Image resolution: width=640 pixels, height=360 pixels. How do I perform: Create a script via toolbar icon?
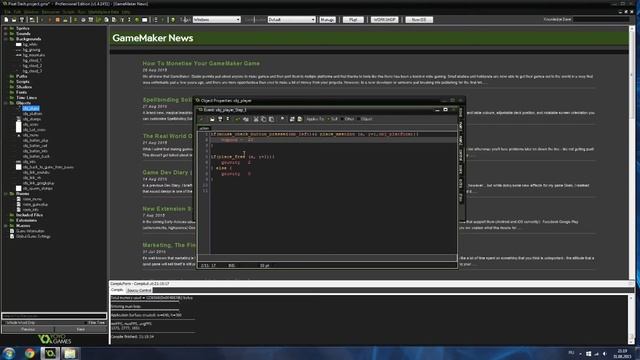[x=106, y=20]
